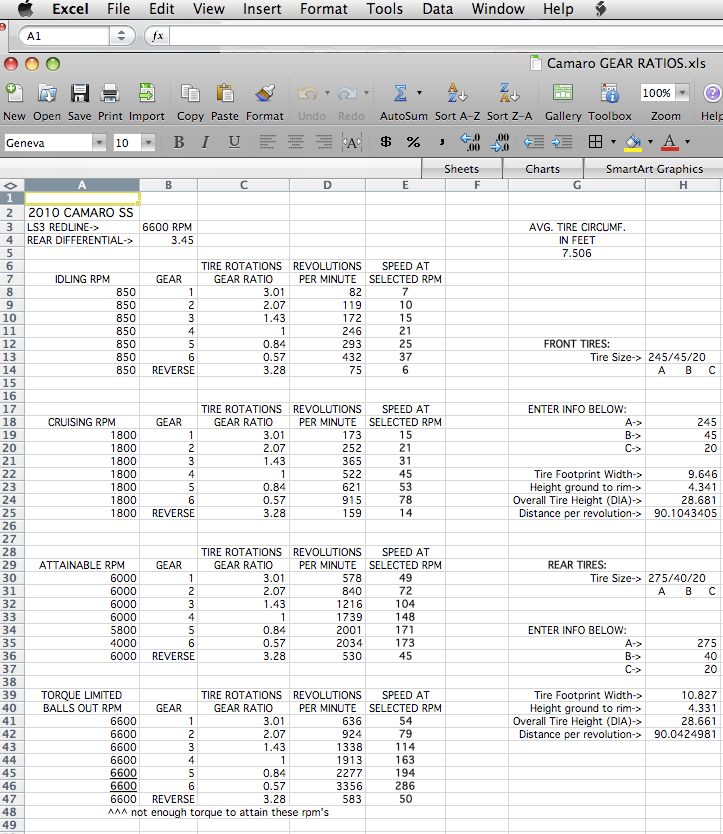Viewport: 723px width, 834px height.
Task: Click the Print toolbar icon
Action: pos(110,94)
